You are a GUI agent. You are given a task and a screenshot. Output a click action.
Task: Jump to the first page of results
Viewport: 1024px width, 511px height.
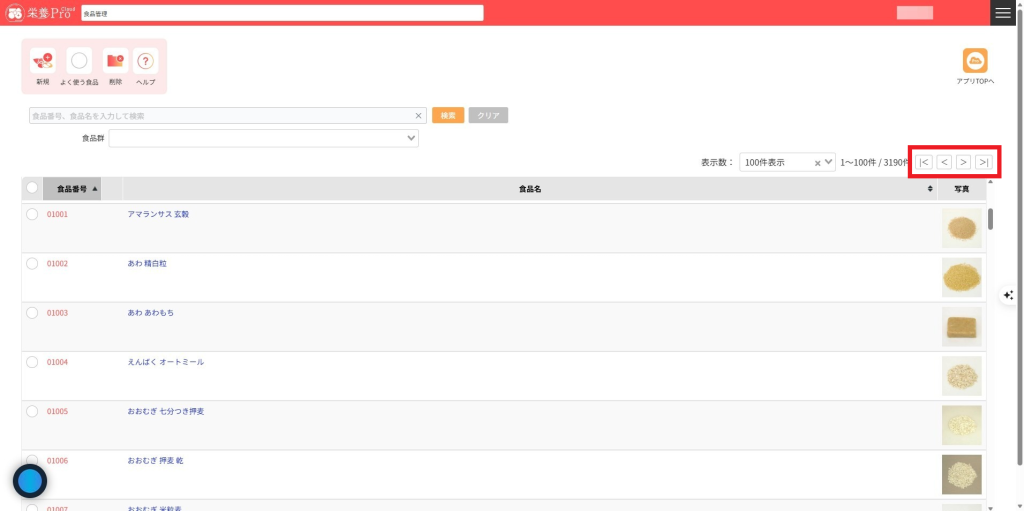click(x=924, y=162)
